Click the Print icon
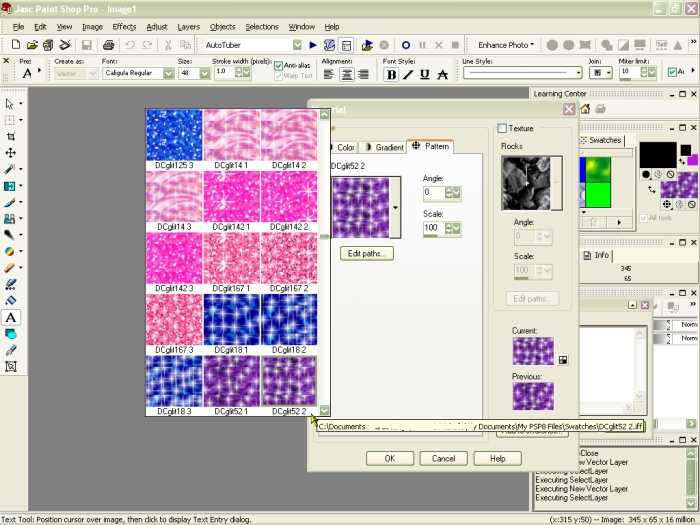 tap(108, 45)
